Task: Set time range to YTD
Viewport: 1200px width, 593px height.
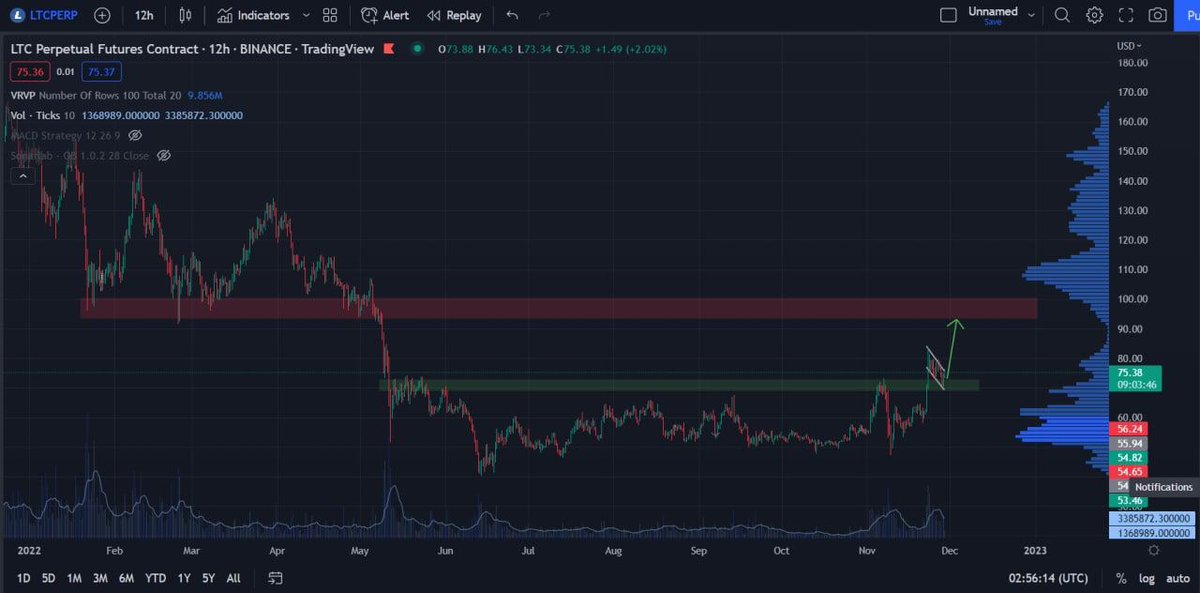Action: (x=155, y=578)
